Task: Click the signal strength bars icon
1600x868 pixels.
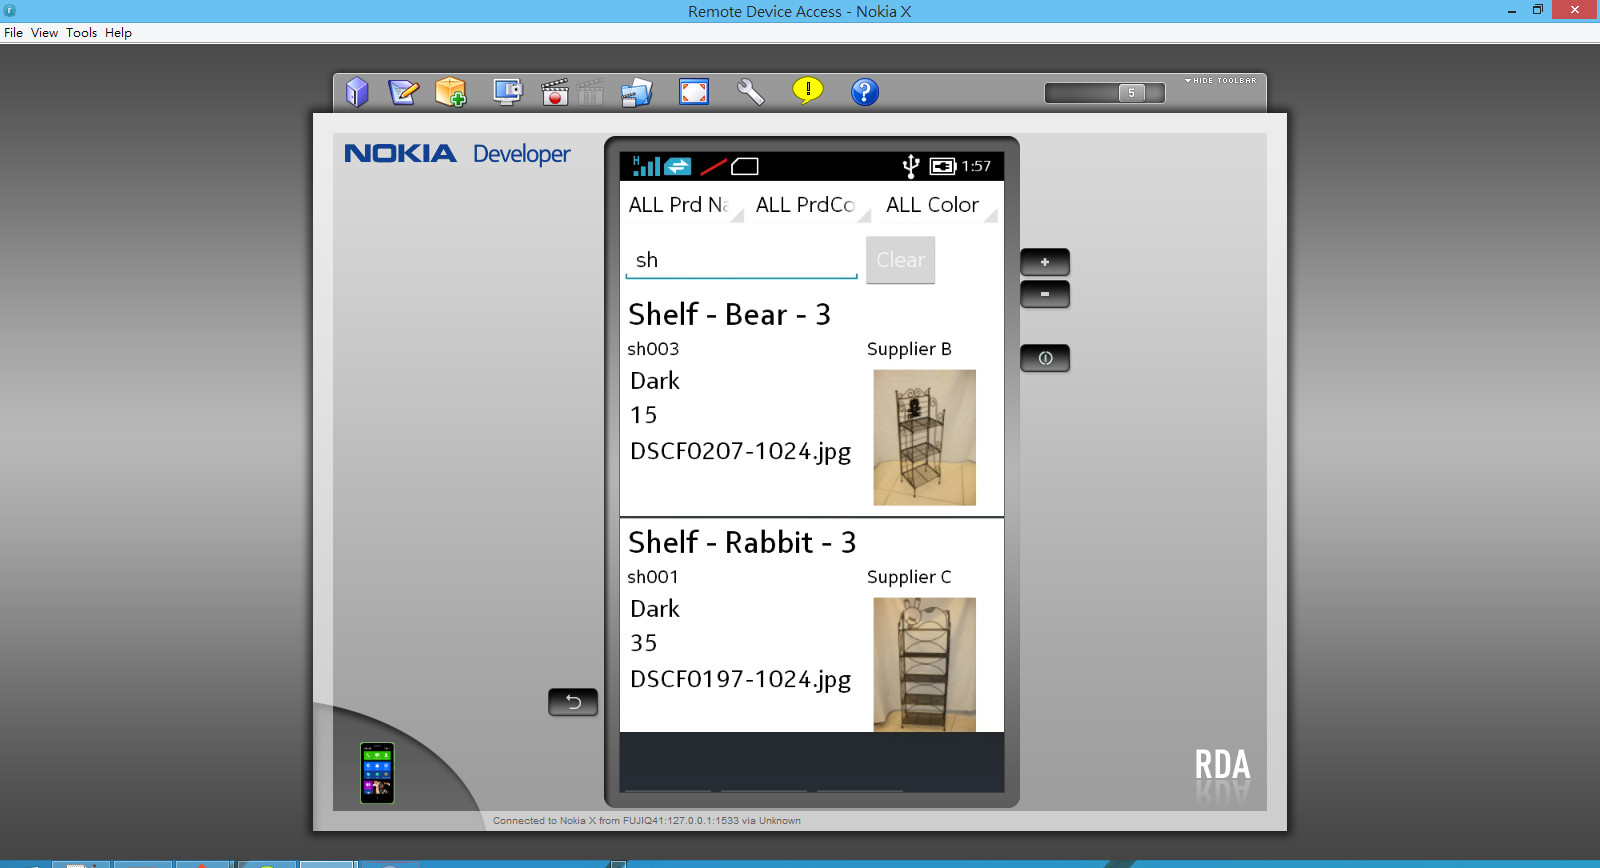Action: [x=646, y=166]
